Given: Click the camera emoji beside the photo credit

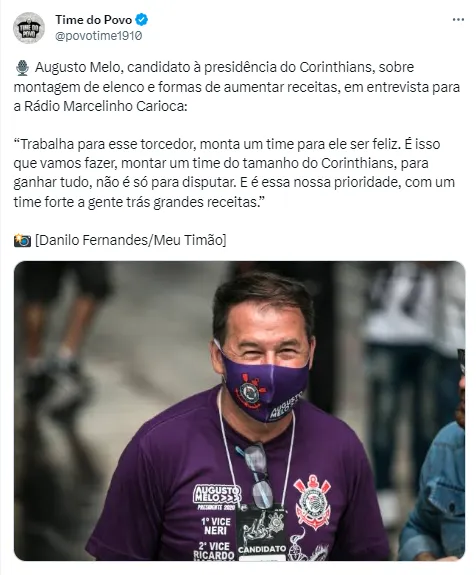Looking at the screenshot, I should point(22,241).
